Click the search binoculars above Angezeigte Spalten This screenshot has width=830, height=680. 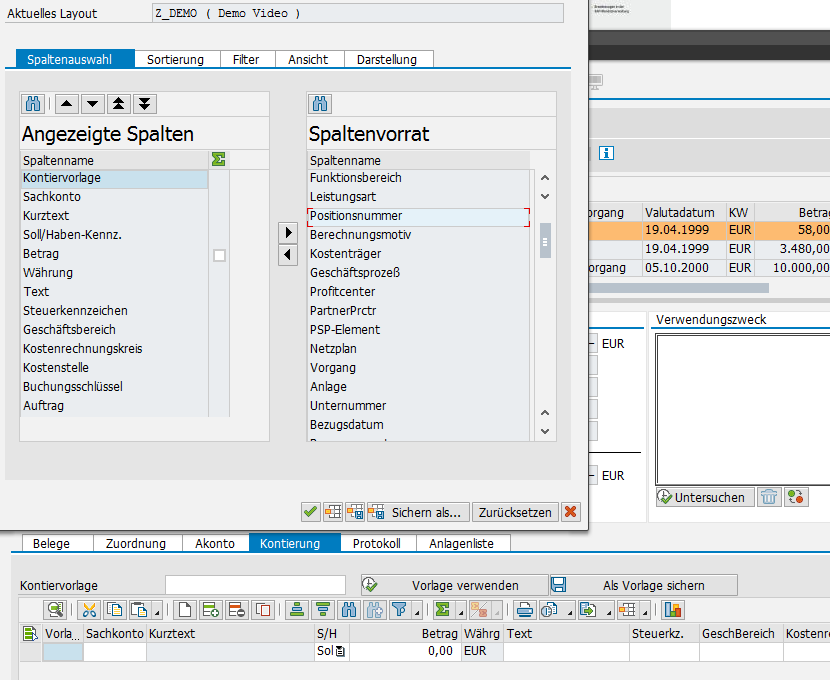pos(32,104)
